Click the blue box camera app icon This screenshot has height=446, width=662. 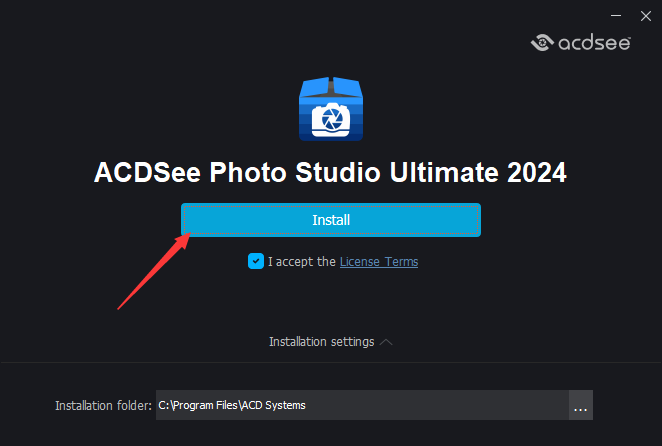[x=331, y=109]
